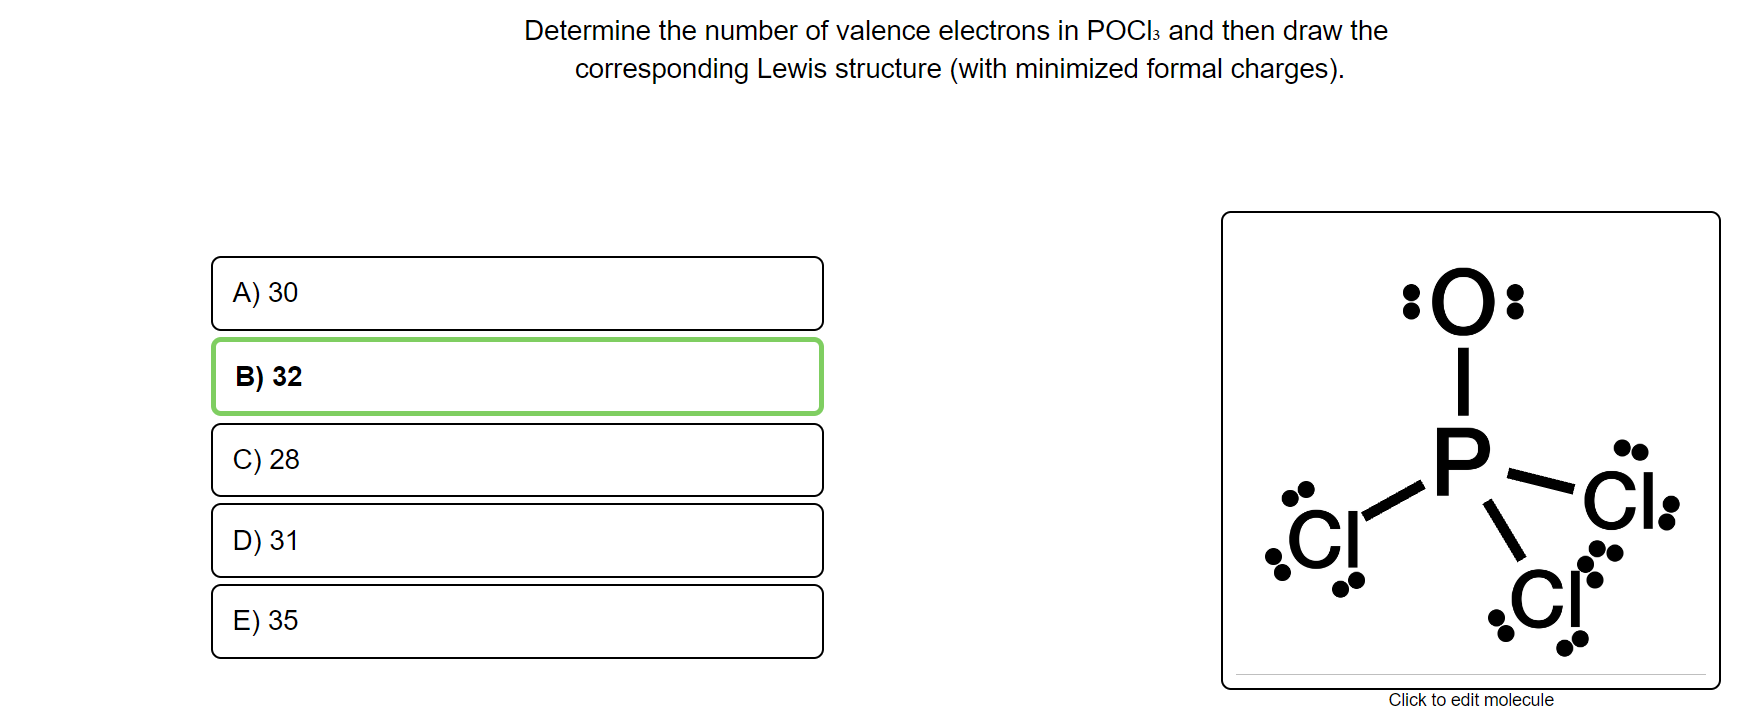
Task: Click the bond between P and left Cl
Action: (1393, 500)
